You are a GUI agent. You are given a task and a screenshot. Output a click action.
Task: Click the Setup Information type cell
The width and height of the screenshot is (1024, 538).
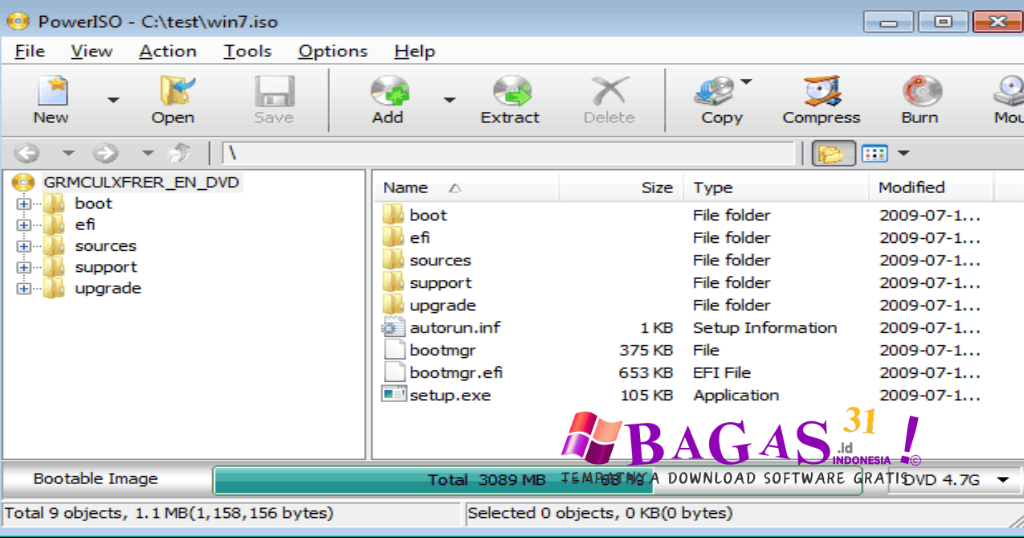(x=765, y=328)
